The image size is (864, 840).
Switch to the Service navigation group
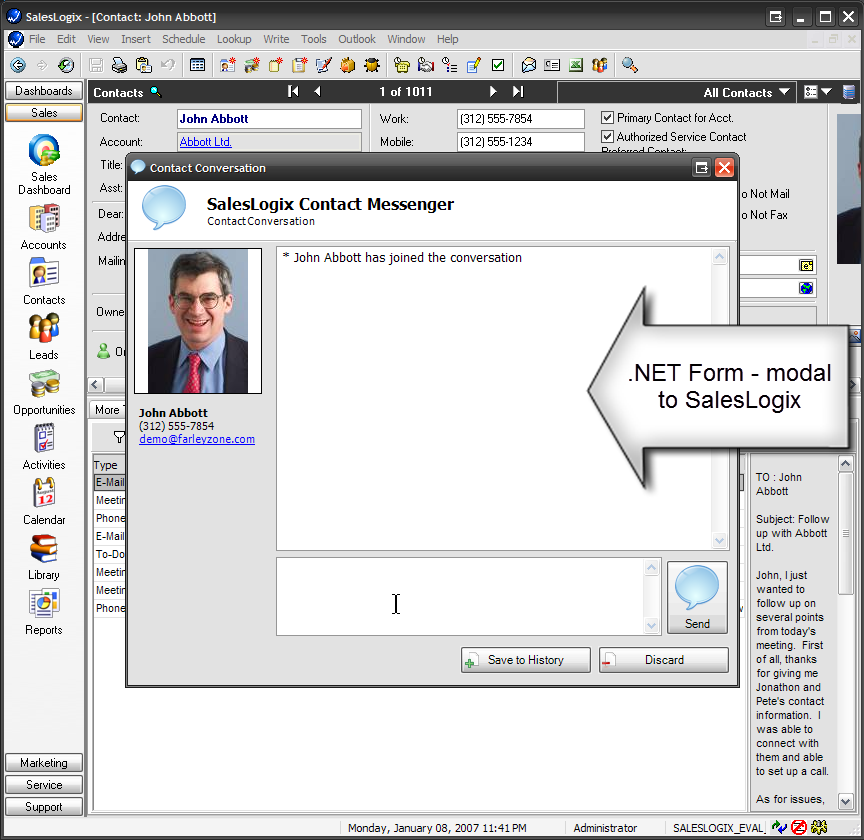point(44,785)
